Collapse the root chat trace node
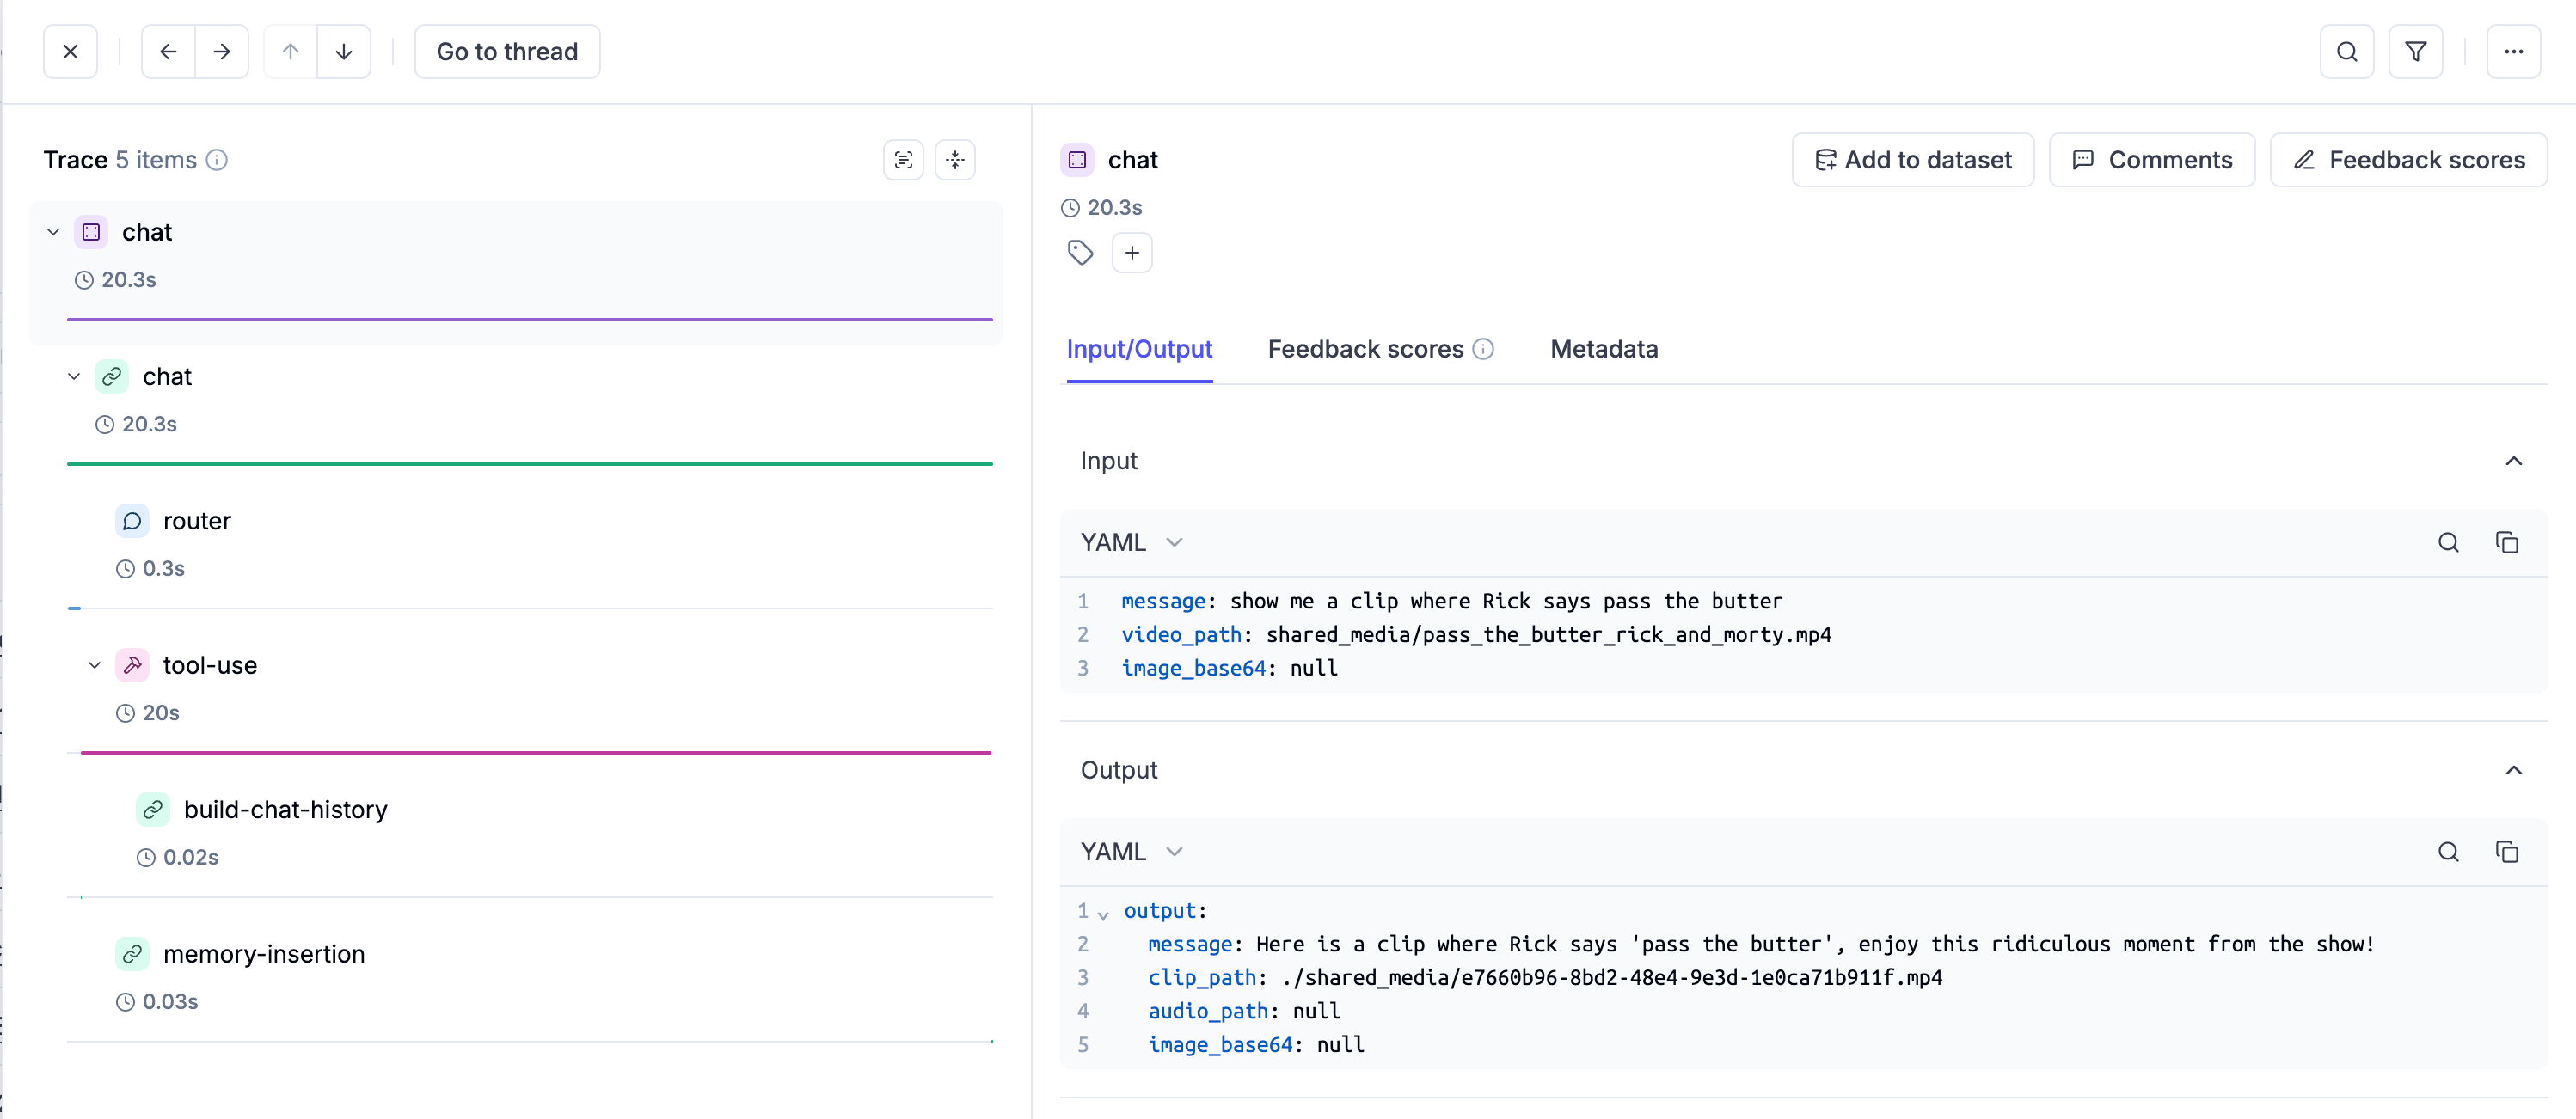The height and width of the screenshot is (1119, 2576). 53,233
